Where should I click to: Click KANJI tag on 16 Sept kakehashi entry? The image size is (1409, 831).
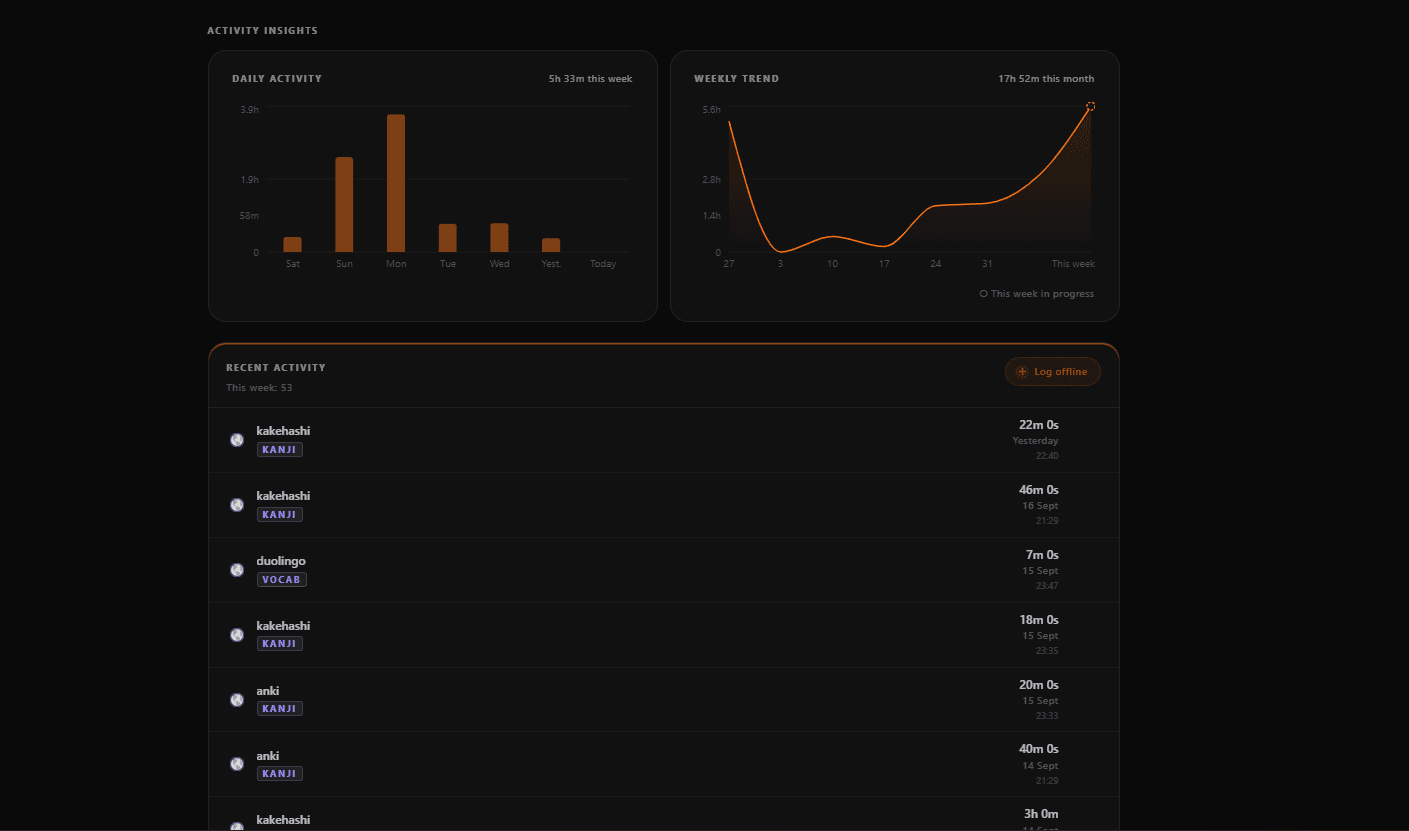tap(280, 514)
